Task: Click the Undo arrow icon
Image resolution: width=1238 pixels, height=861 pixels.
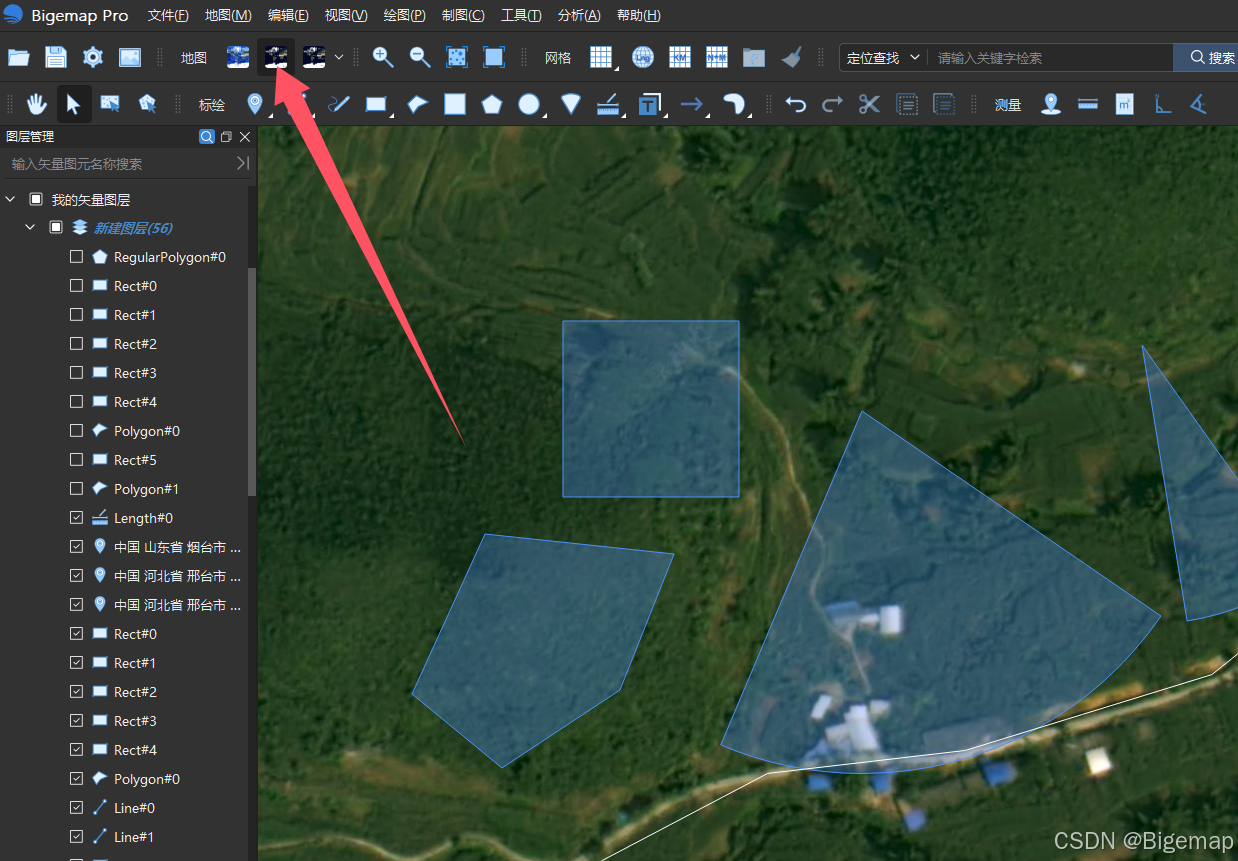Action: (x=795, y=103)
